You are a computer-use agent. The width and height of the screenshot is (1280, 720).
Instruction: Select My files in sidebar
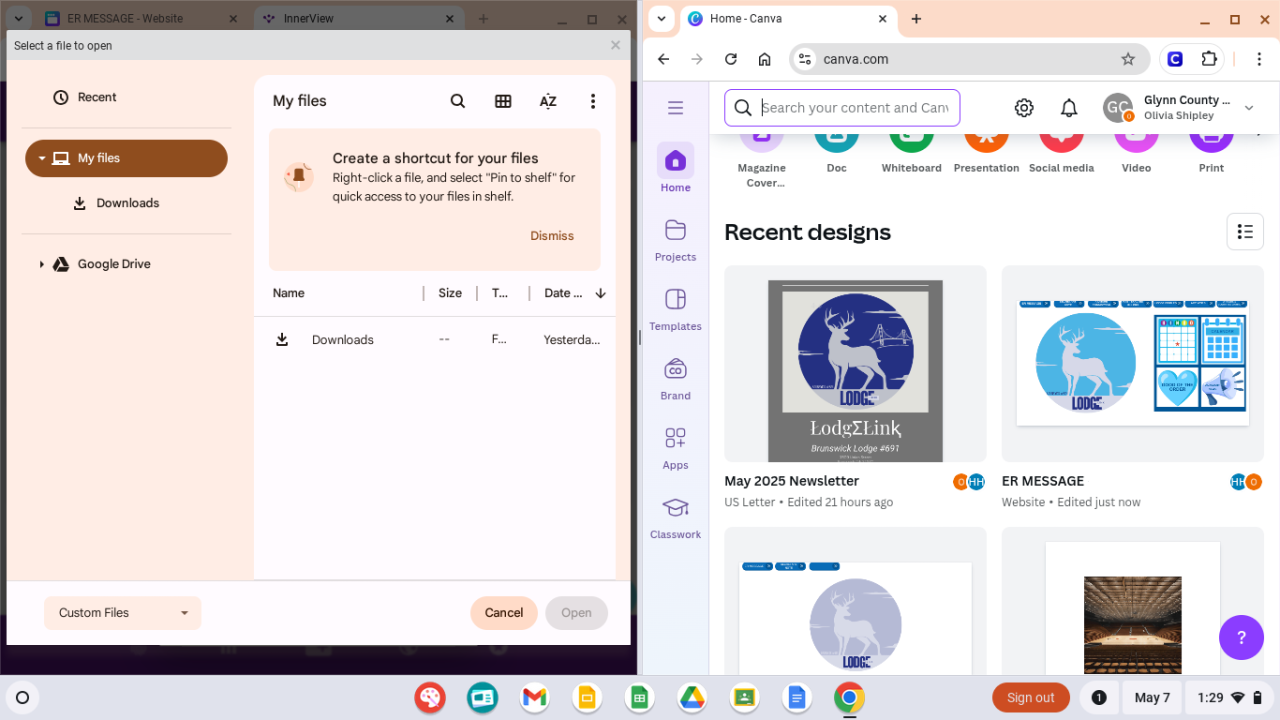126,158
